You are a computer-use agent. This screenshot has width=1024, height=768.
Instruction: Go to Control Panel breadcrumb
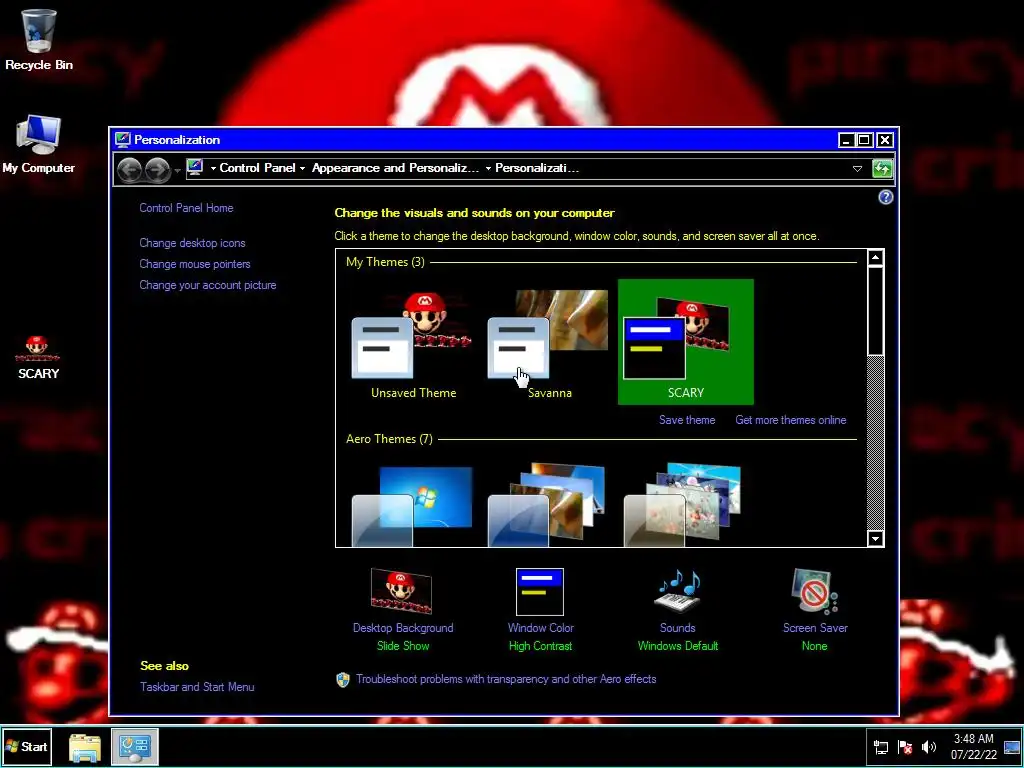pos(257,168)
